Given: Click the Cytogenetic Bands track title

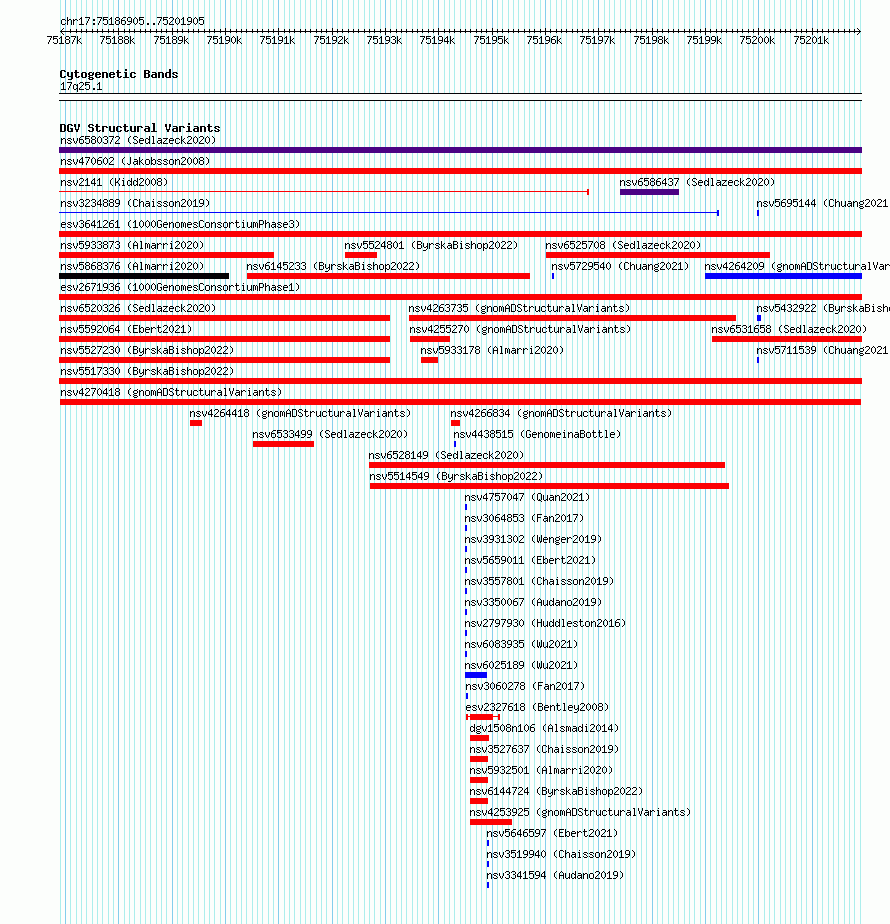Looking at the screenshot, I should coord(118,74).
